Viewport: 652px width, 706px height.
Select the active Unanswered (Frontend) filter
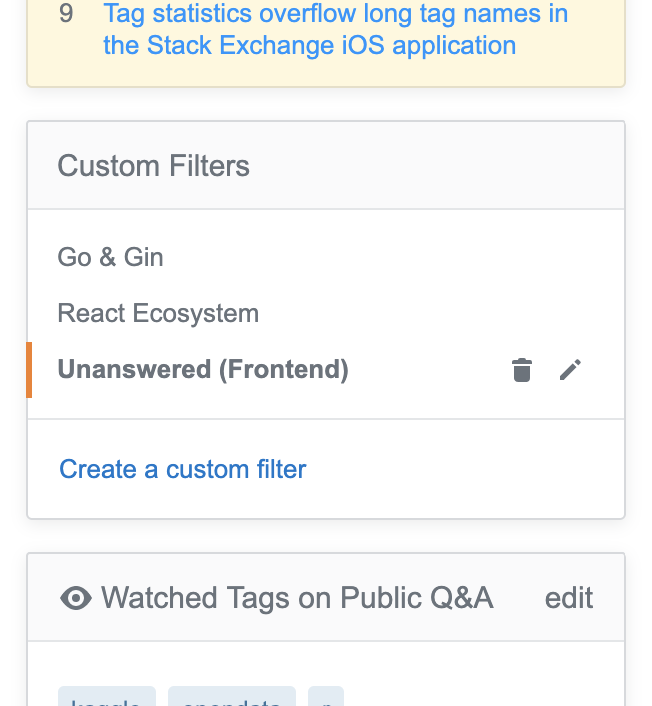[x=203, y=370]
